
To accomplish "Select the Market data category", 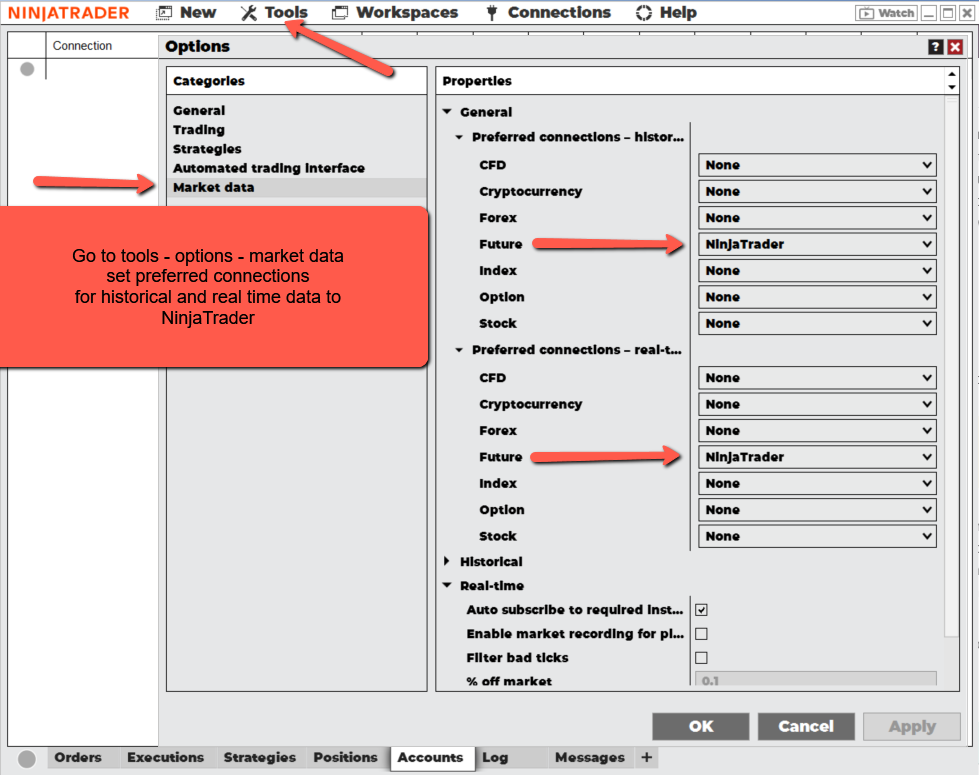I will coord(297,188).
